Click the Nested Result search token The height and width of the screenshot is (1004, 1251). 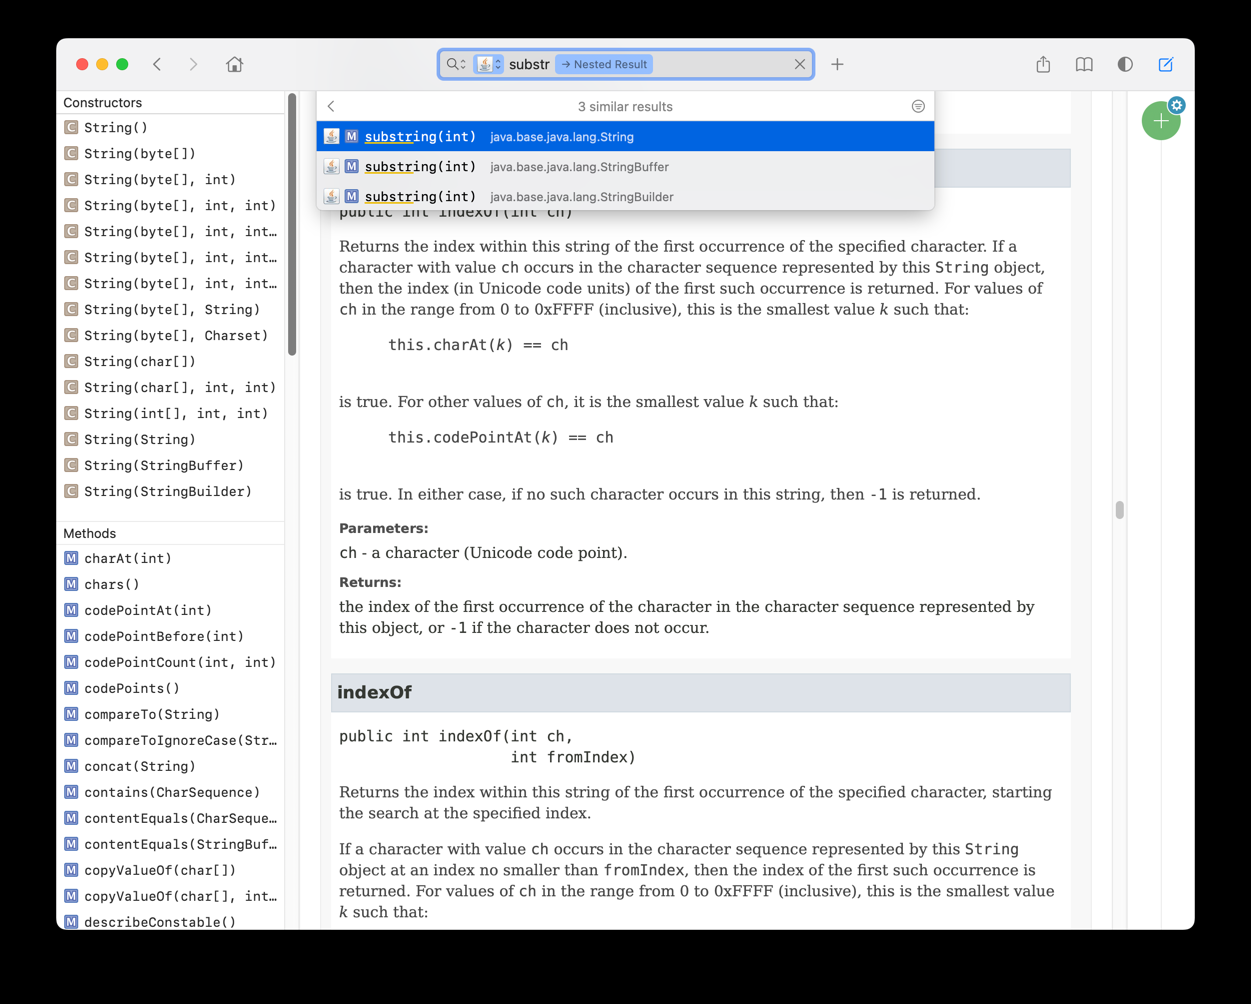(x=604, y=64)
